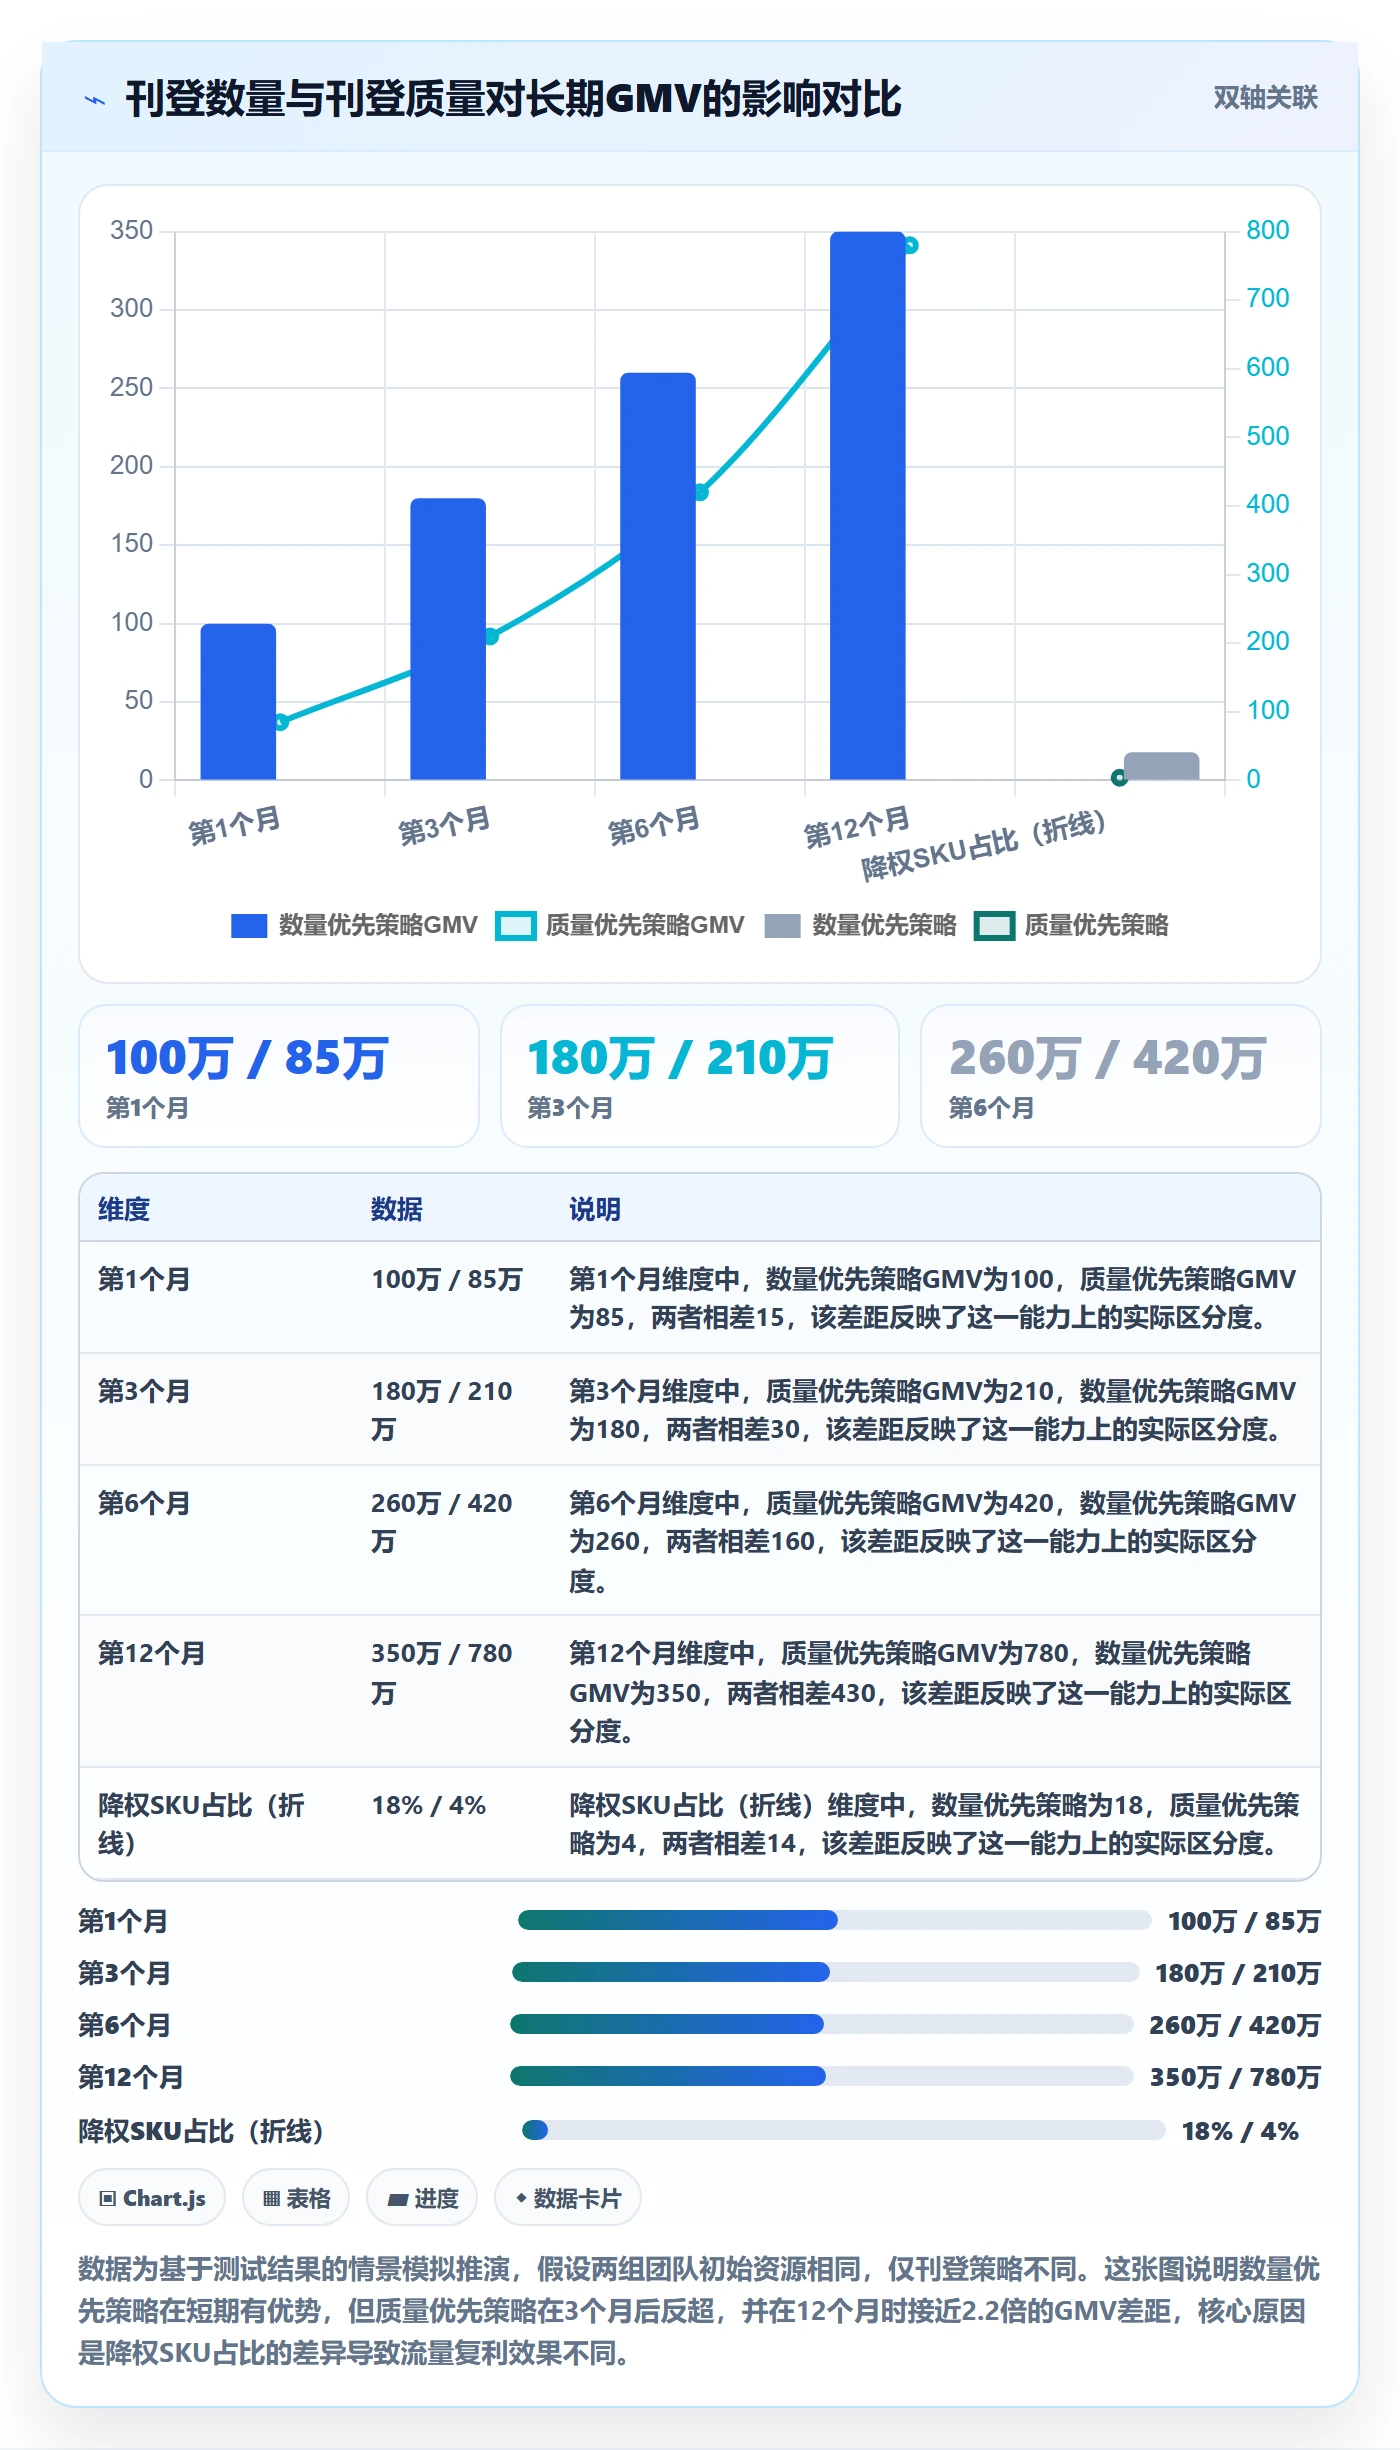Click the 维度 column header
This screenshot has width=1400, height=2450.
pos(124,1209)
